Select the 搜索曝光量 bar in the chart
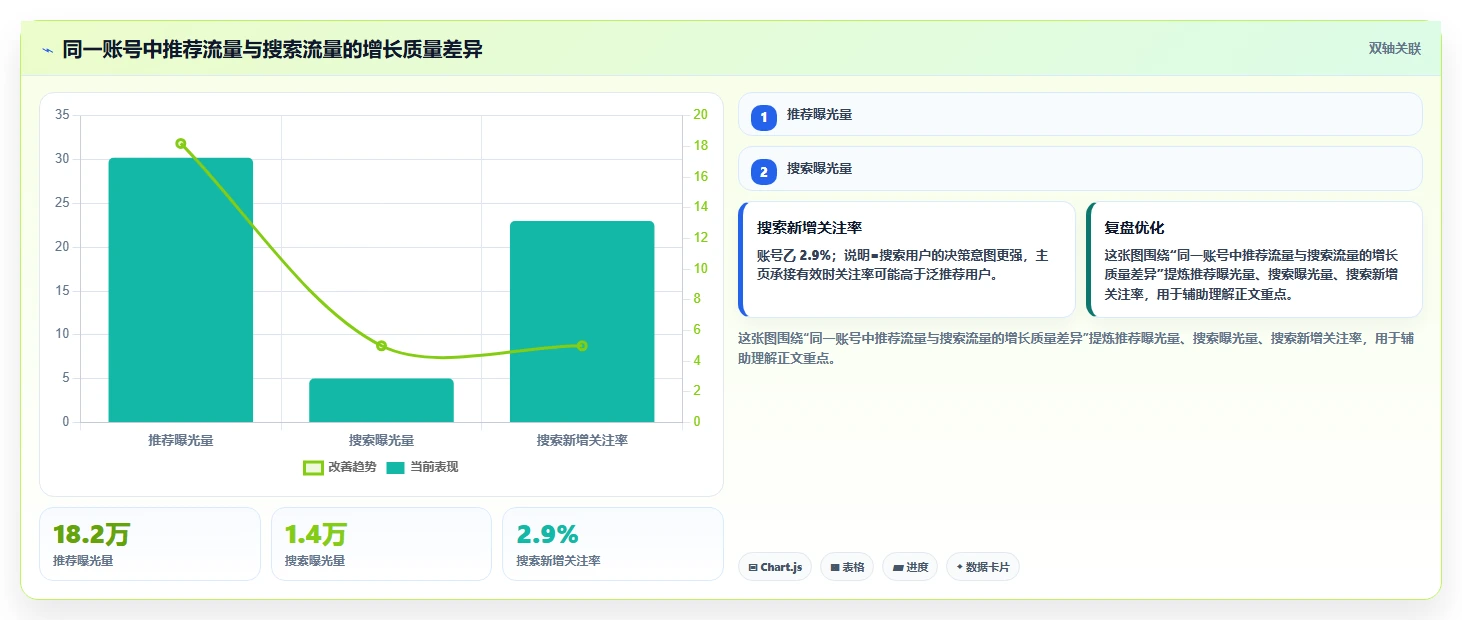This screenshot has height=620, width=1462. click(x=381, y=400)
